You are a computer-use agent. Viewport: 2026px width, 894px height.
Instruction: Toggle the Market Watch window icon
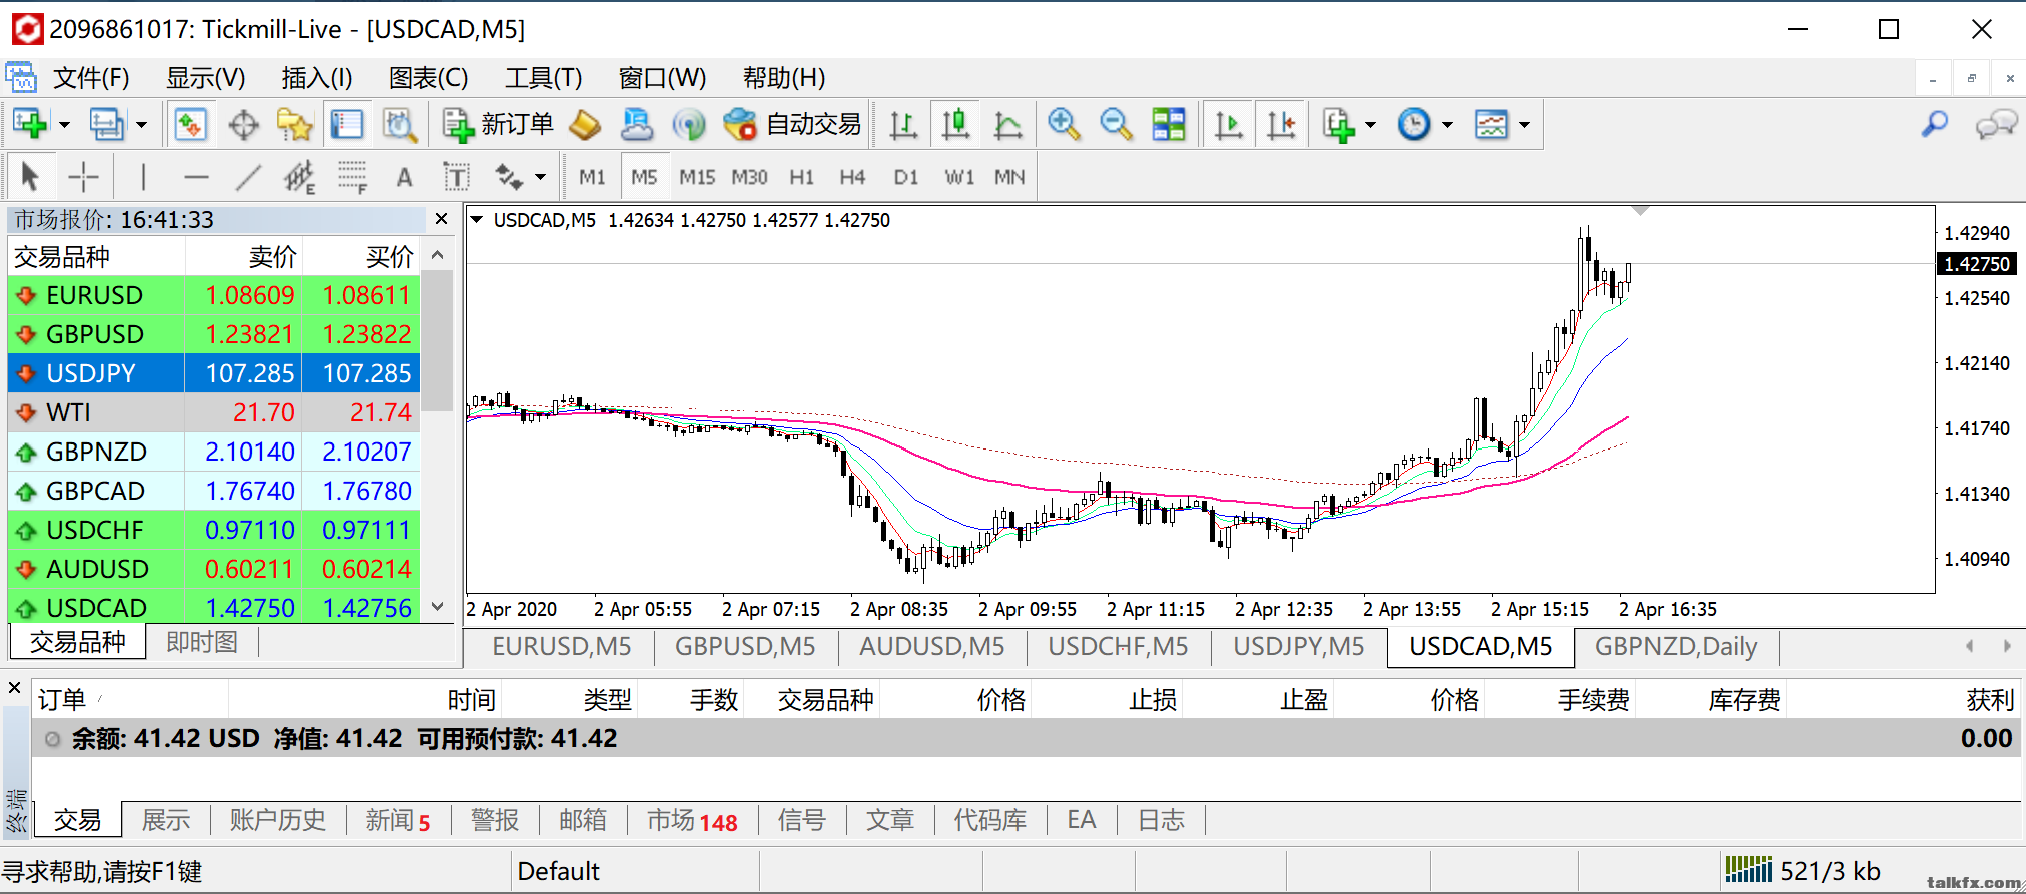[190, 125]
